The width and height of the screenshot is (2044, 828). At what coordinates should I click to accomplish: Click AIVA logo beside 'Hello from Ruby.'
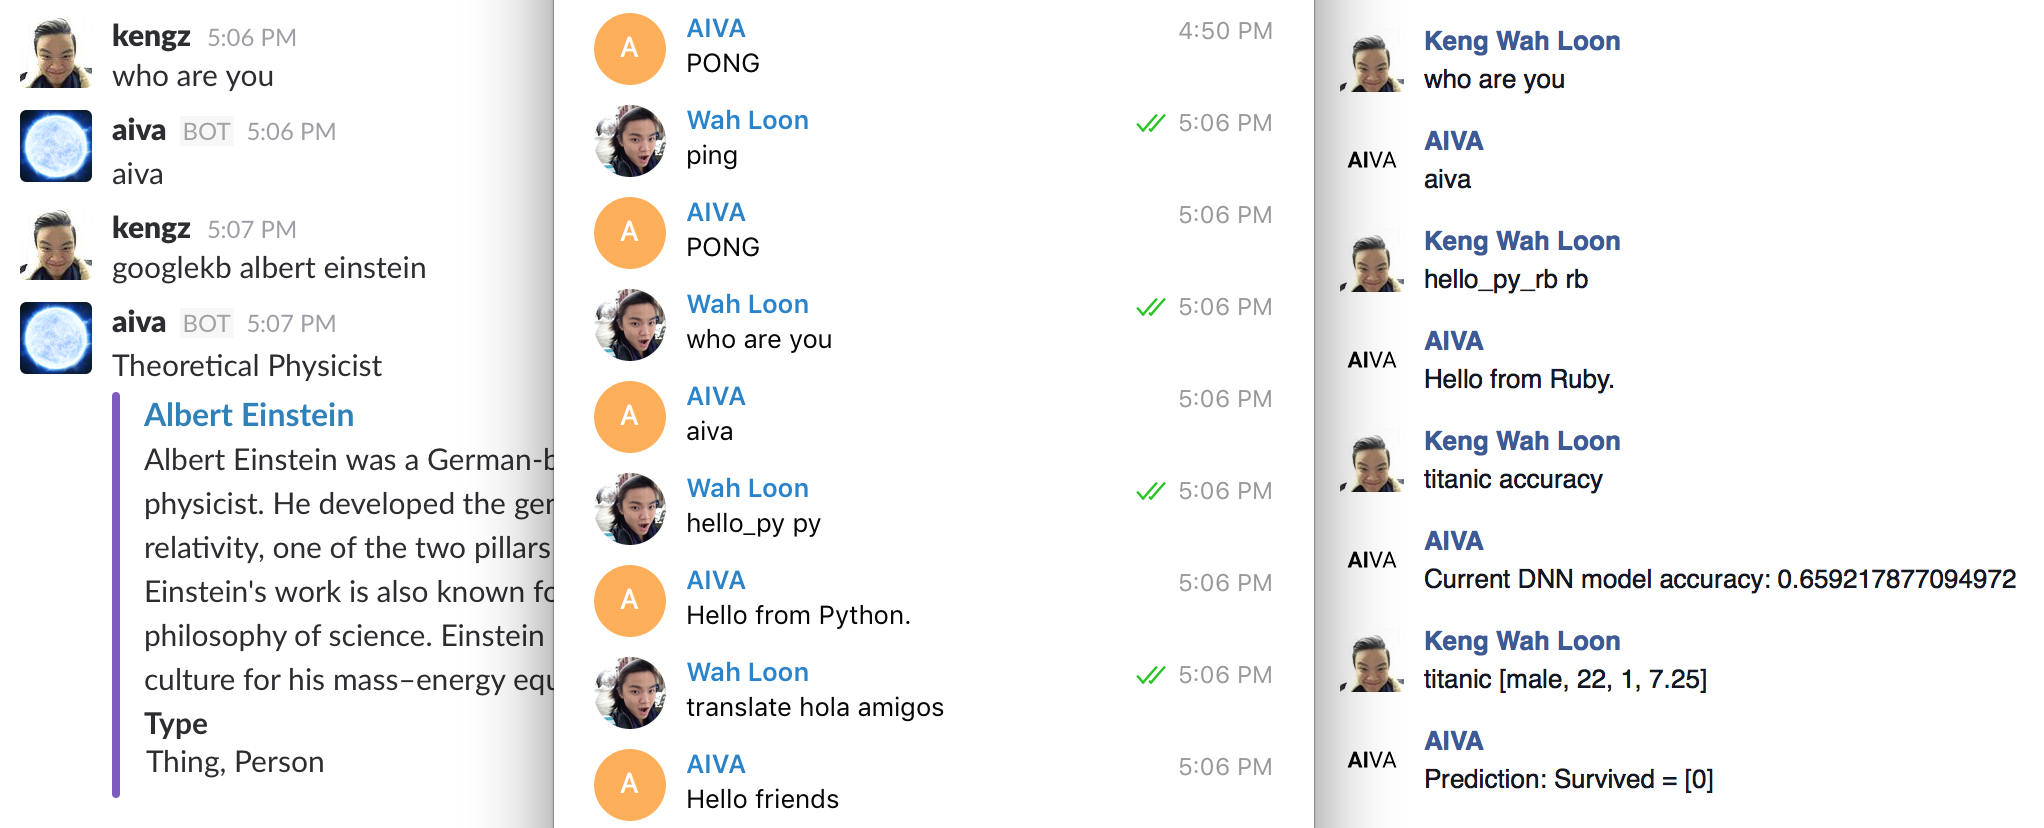[1371, 360]
